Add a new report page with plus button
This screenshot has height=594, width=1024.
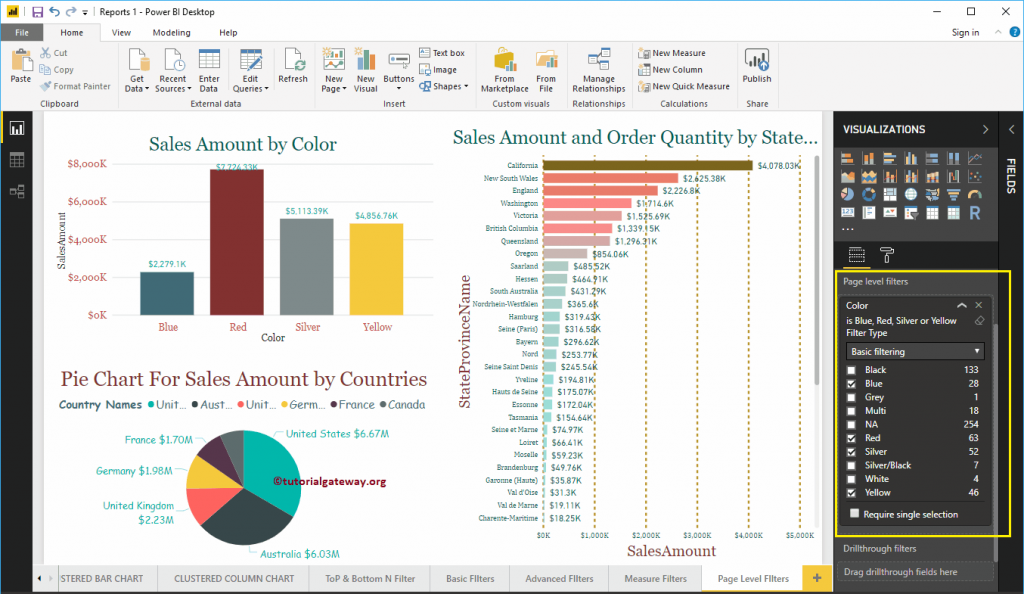tap(815, 578)
